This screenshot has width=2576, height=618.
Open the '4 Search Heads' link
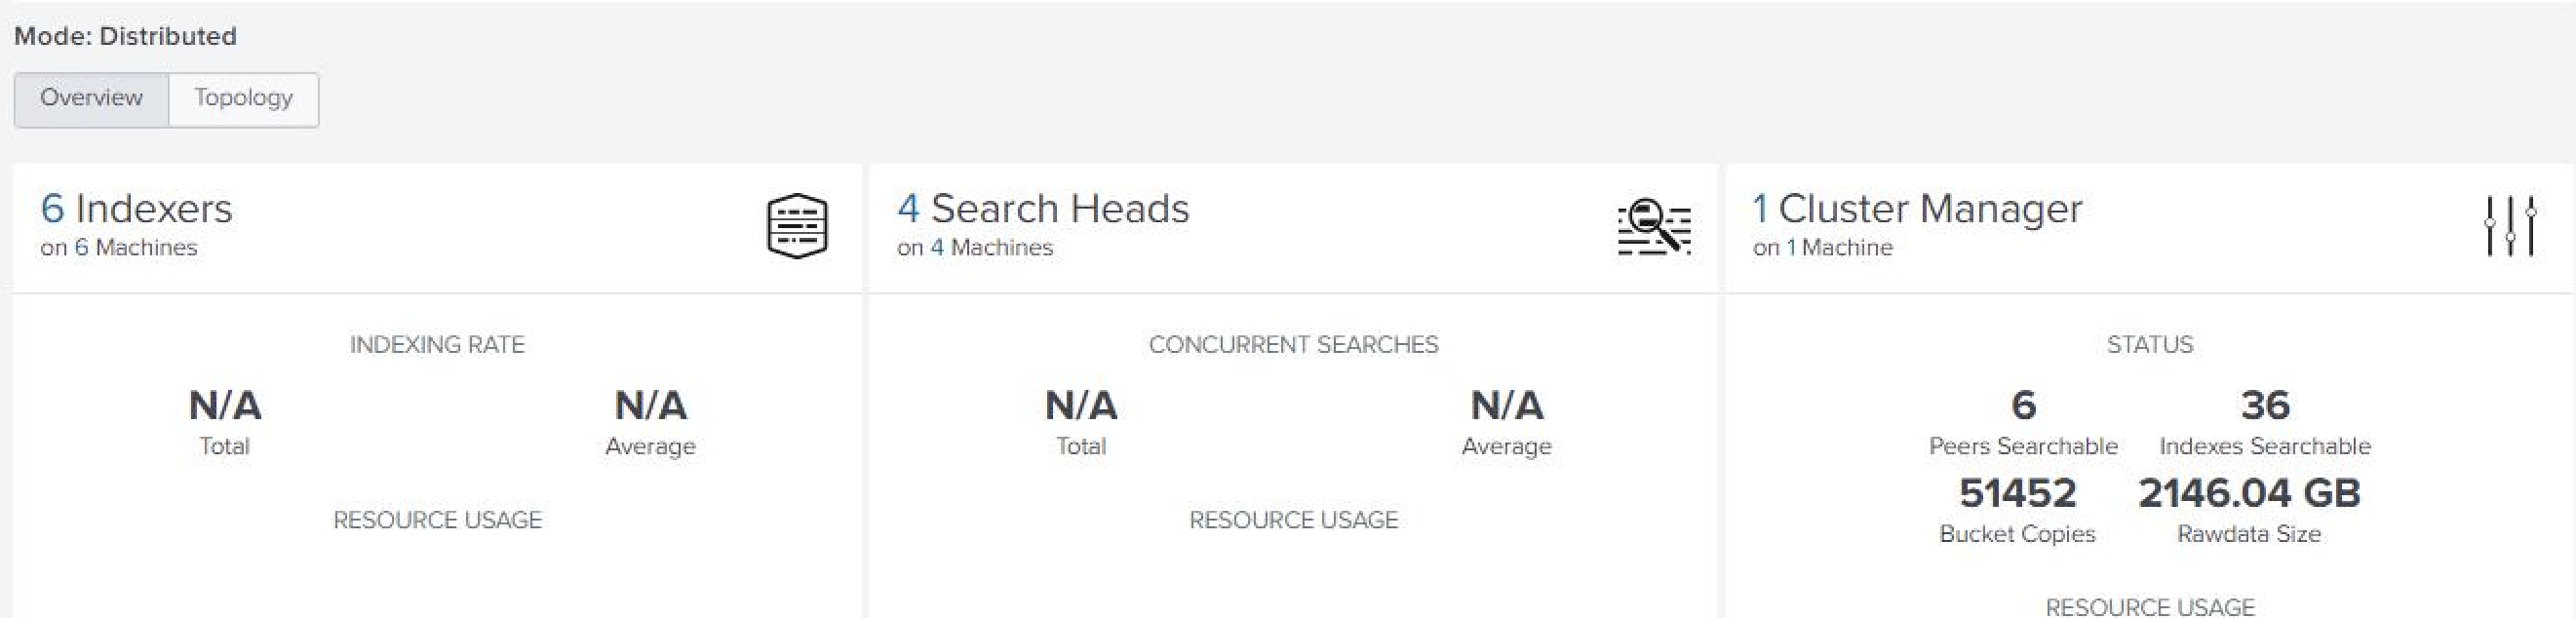click(x=1043, y=209)
